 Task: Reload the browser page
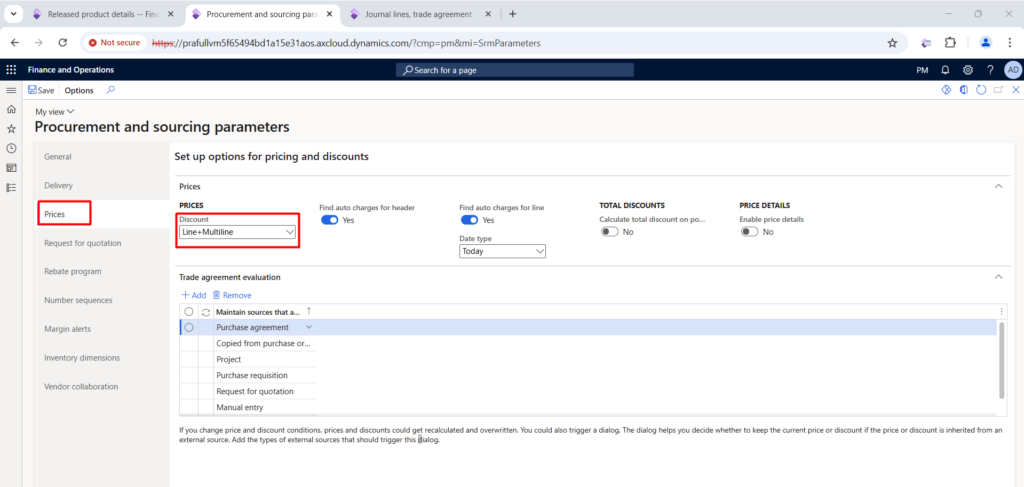click(63, 42)
